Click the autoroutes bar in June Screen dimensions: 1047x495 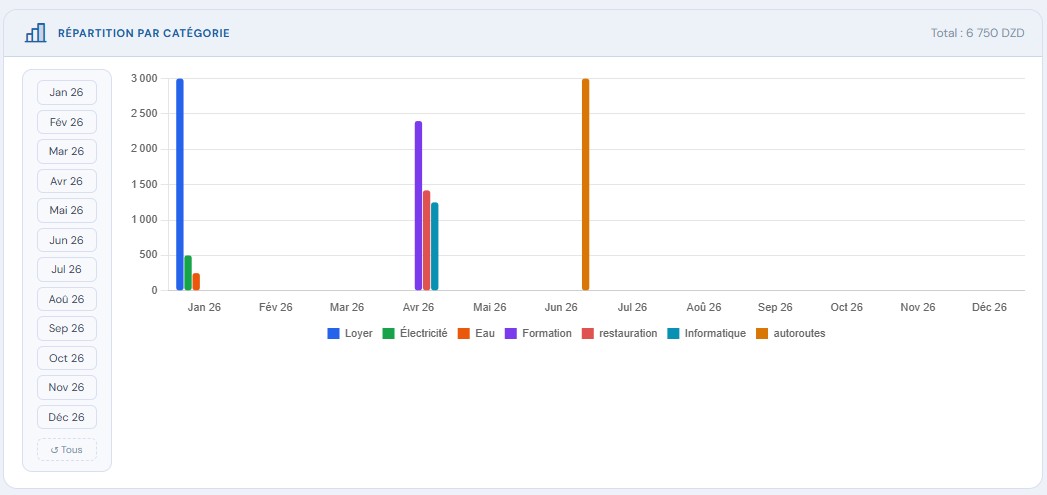pyautogui.click(x=586, y=184)
